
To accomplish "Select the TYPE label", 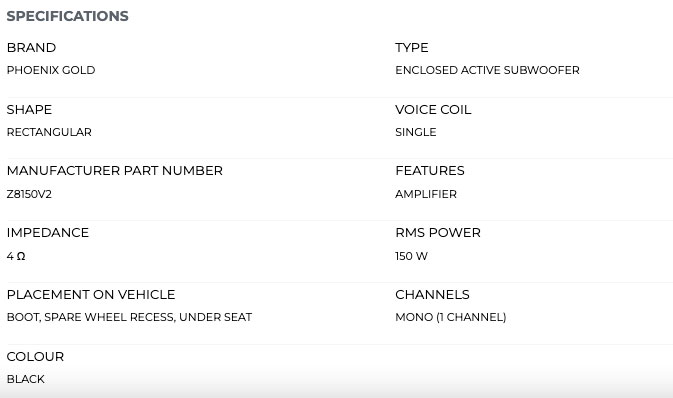I will (x=412, y=48).
